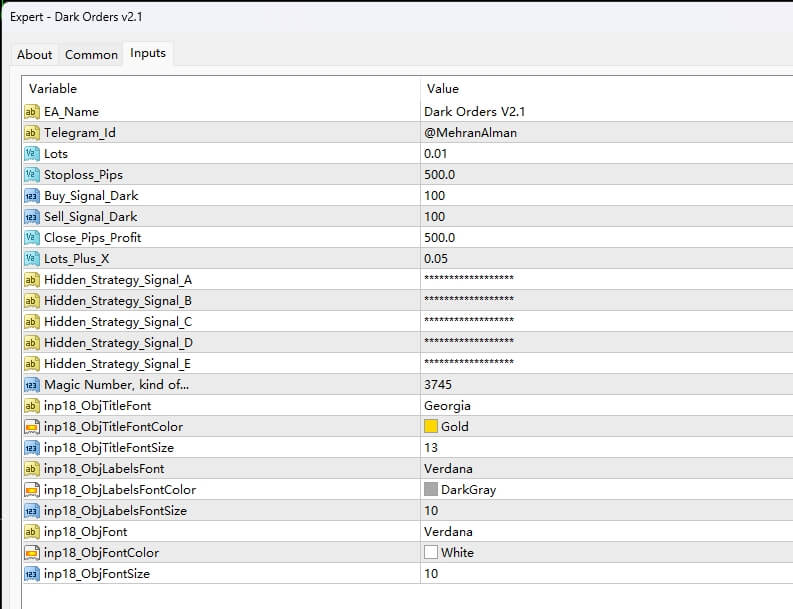
Task: Pick the White color swatch
Action: coord(431,552)
